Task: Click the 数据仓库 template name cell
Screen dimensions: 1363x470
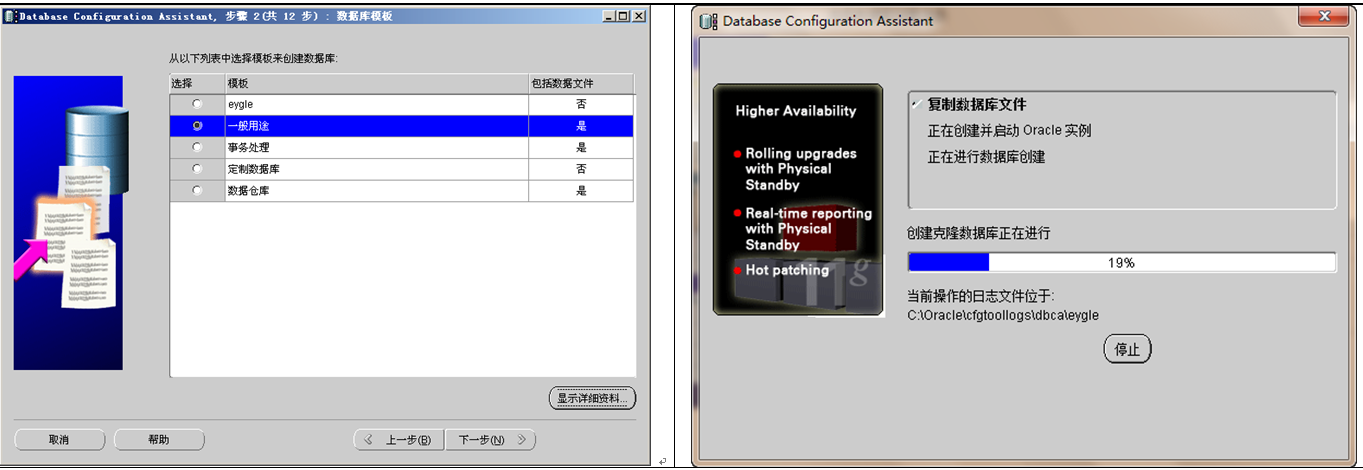Action: click(x=376, y=190)
